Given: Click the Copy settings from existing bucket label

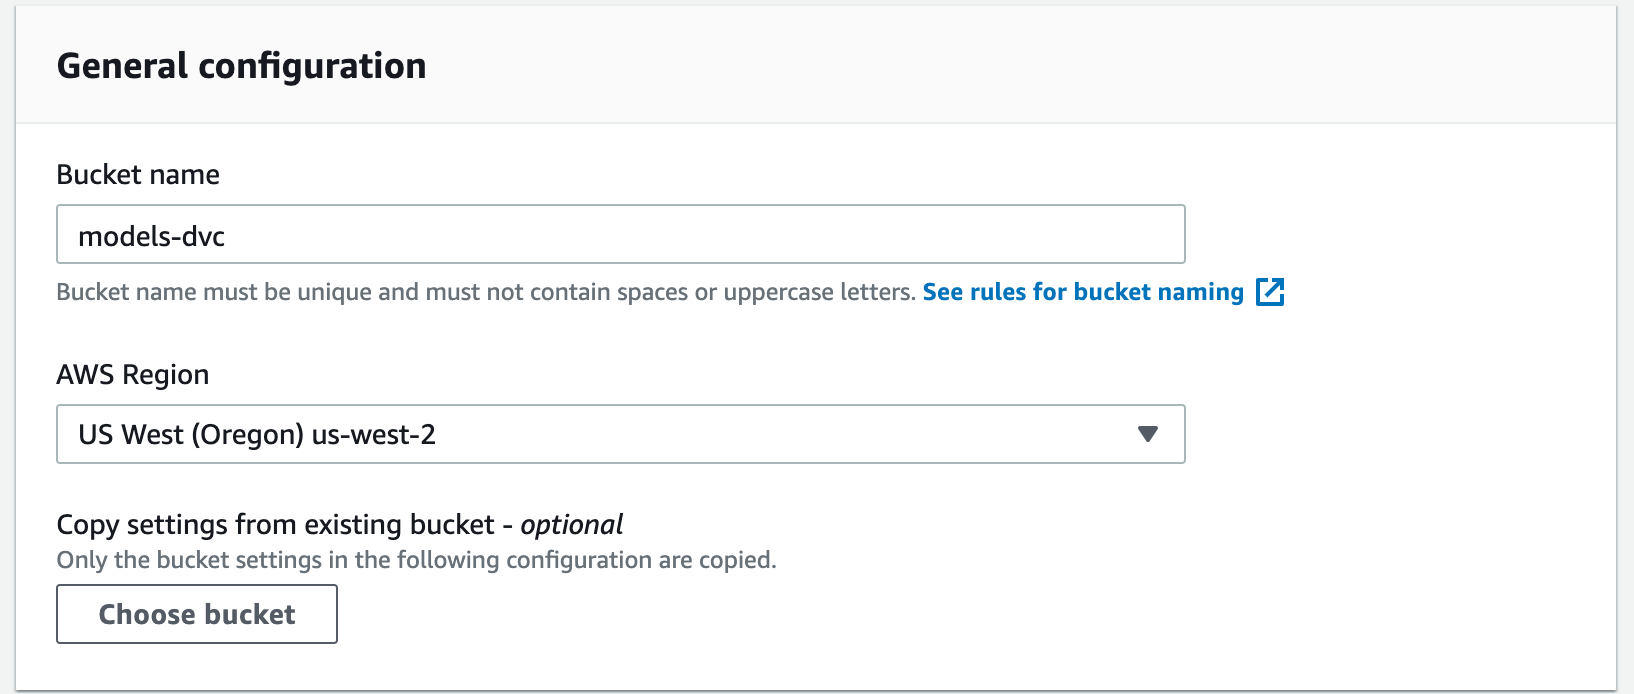Looking at the screenshot, I should pyautogui.click(x=275, y=525).
